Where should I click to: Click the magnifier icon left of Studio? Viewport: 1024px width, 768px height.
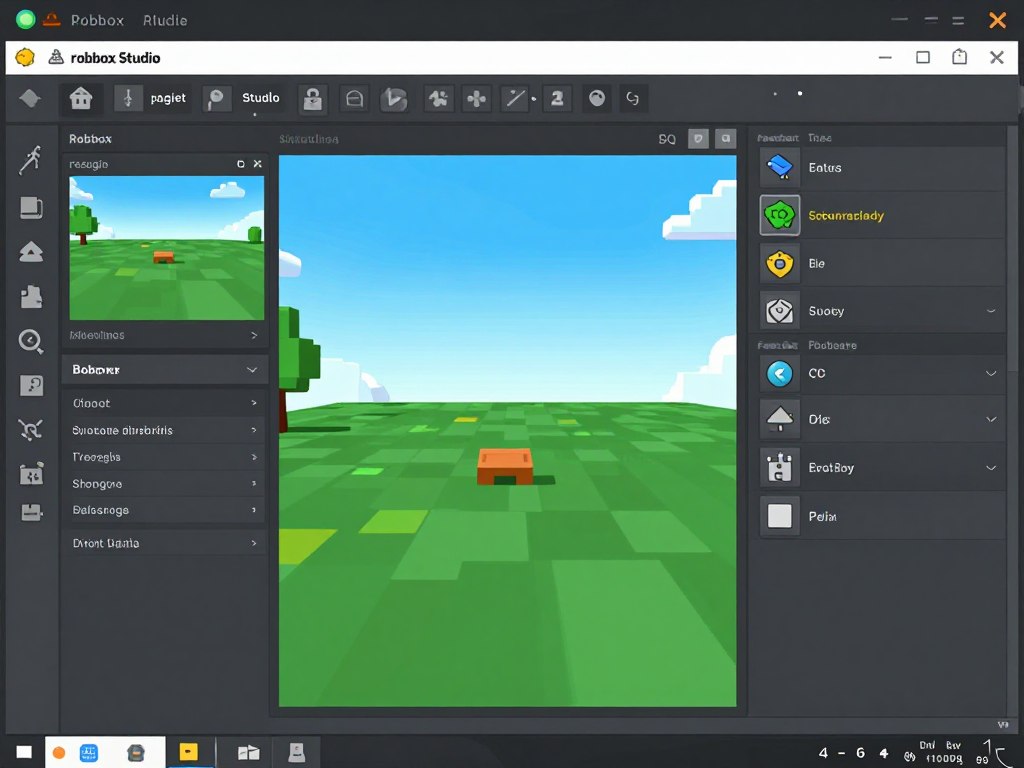tap(216, 99)
